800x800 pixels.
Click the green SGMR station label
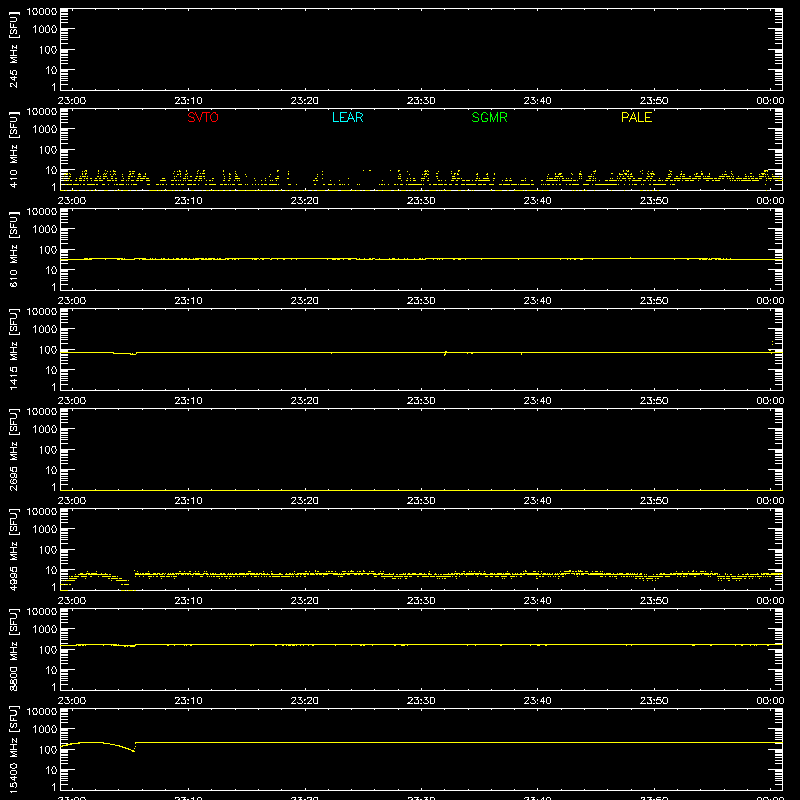click(489, 117)
